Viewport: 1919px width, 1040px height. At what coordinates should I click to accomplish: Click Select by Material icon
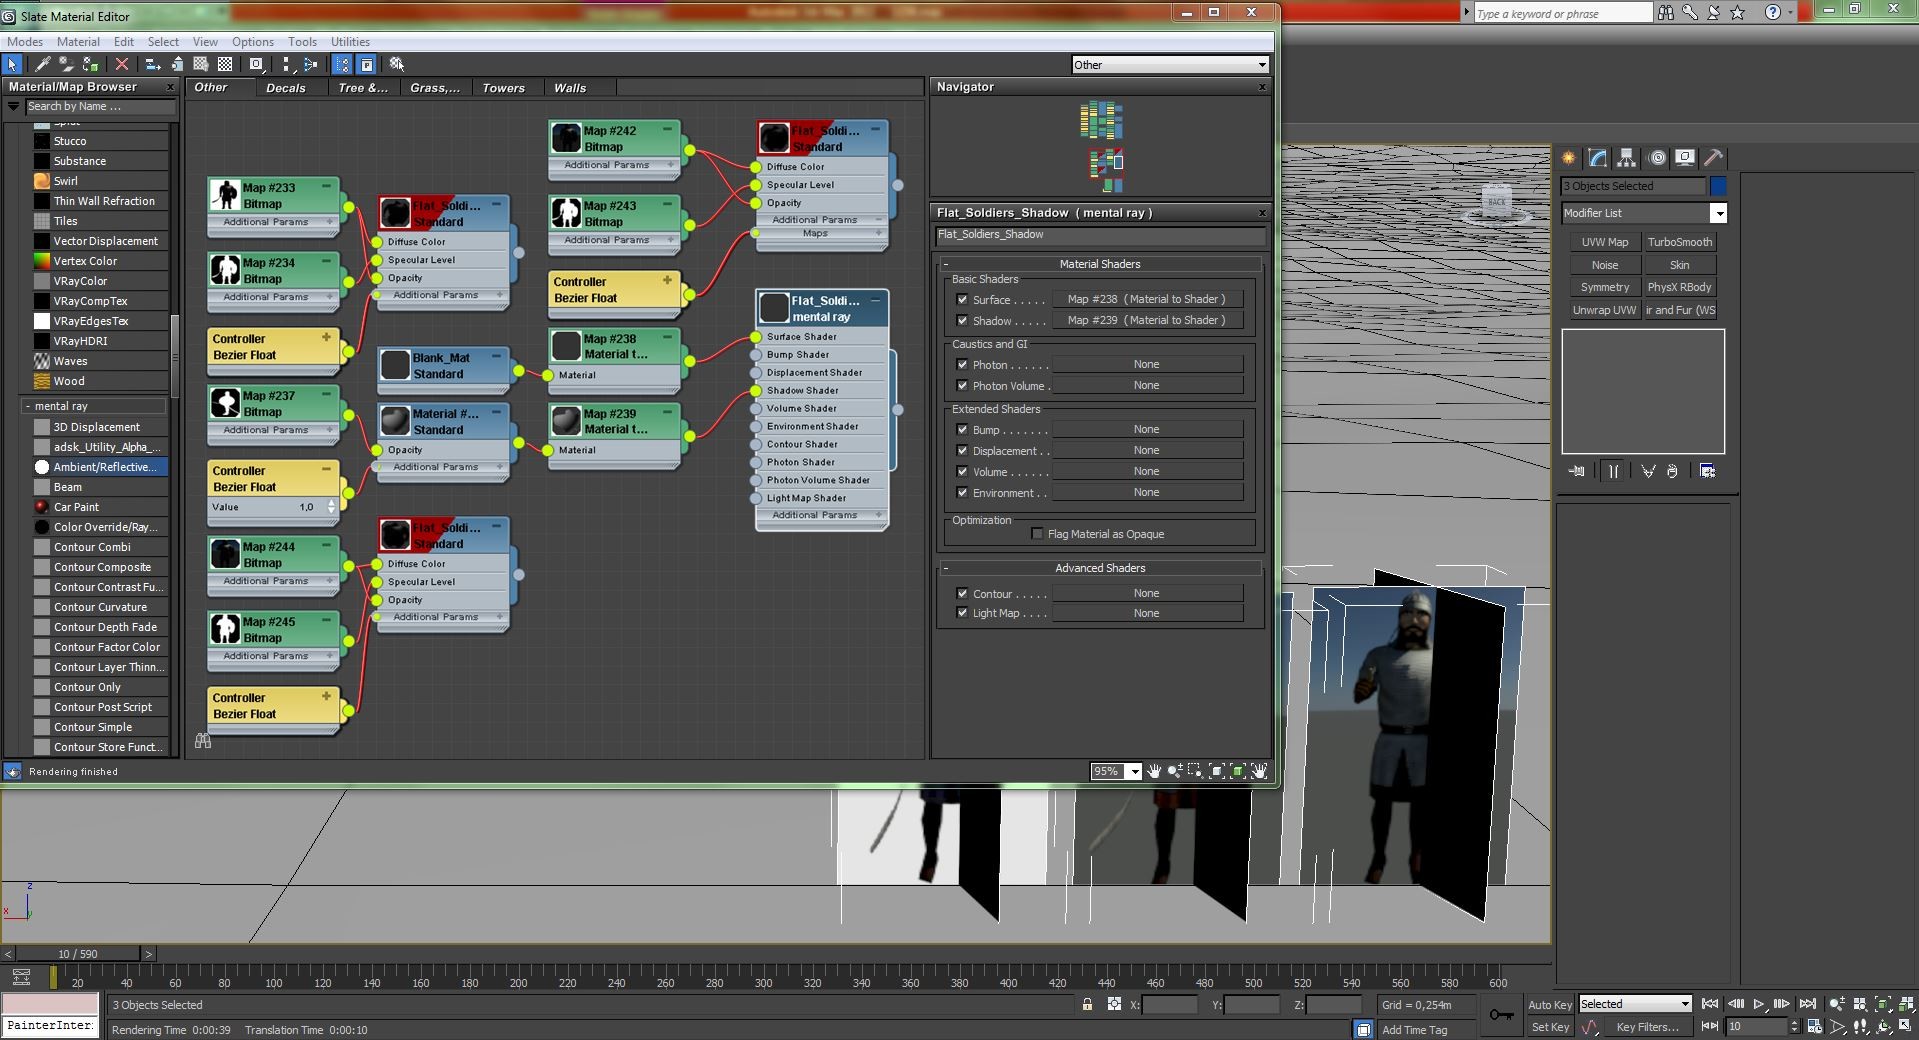(x=397, y=64)
